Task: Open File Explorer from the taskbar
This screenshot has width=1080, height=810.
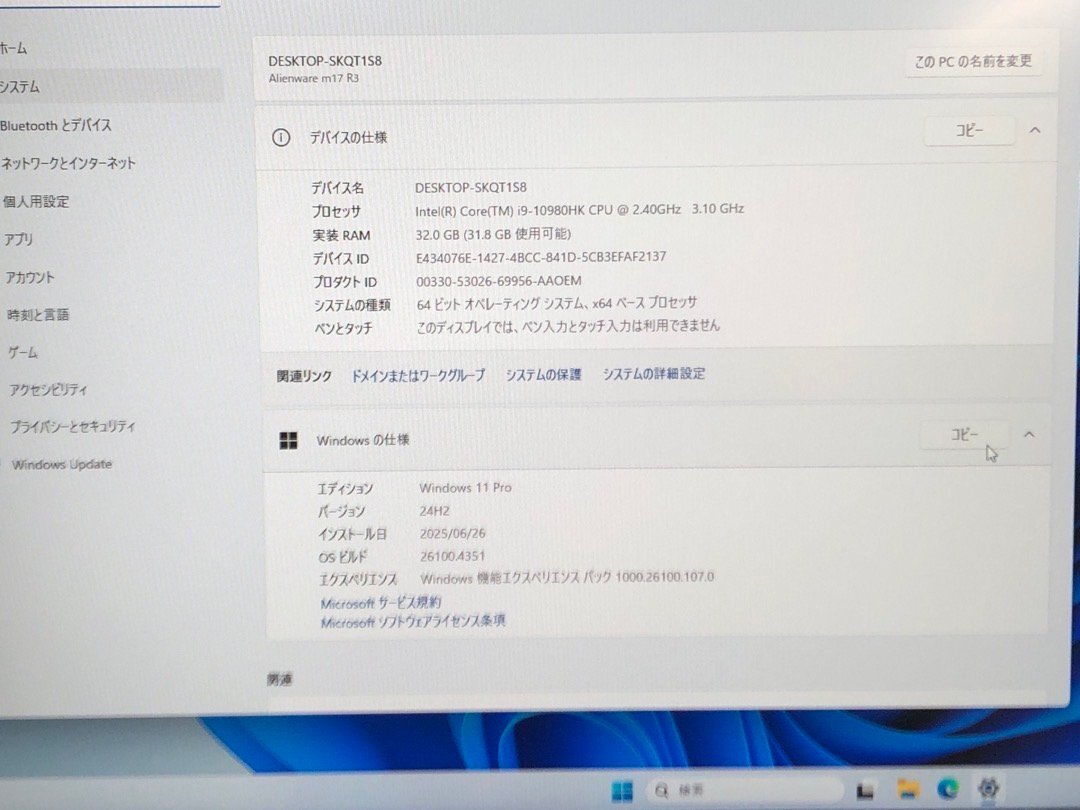Action: [x=908, y=789]
